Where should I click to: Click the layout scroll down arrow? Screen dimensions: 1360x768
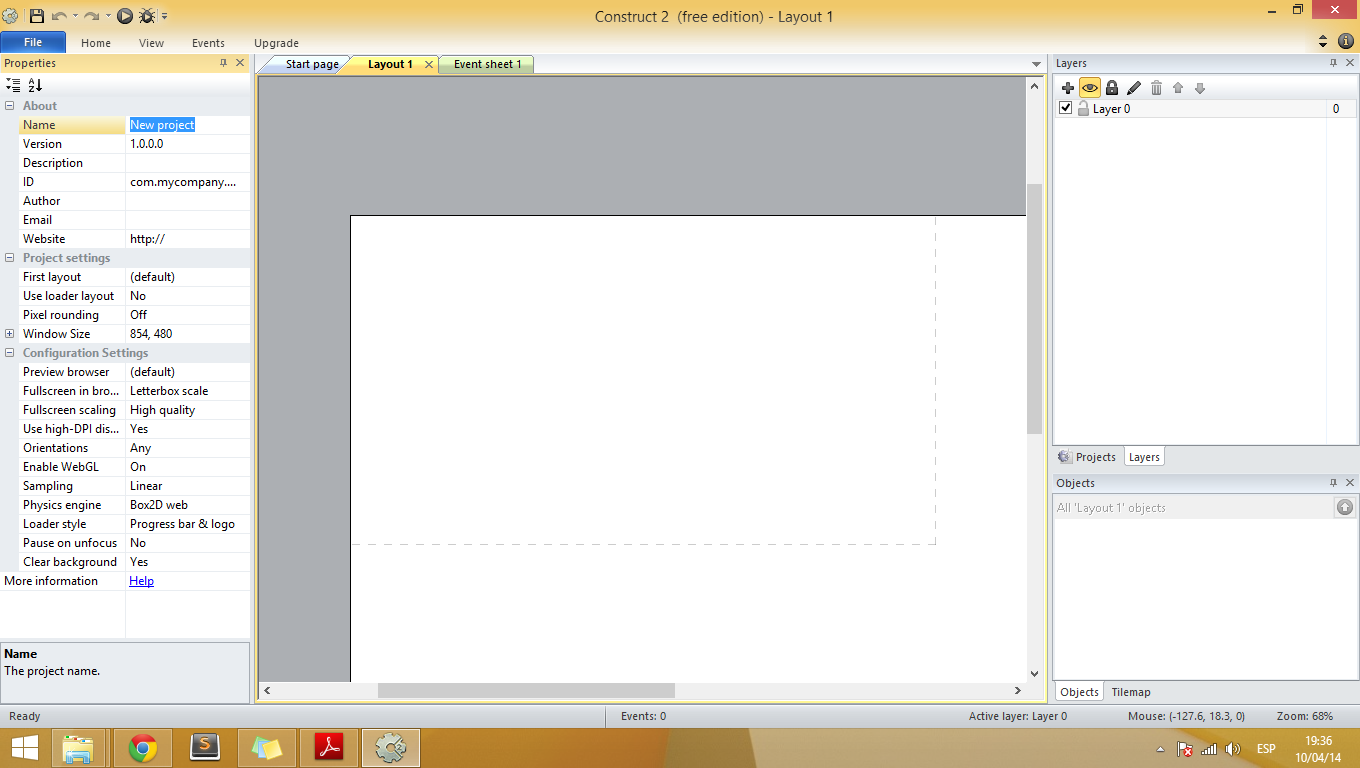click(x=1034, y=674)
